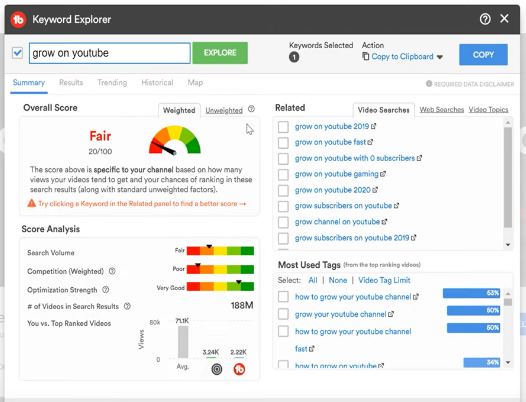Open external link icon for grow on youtube 2020
526x402 pixels.
click(x=375, y=190)
